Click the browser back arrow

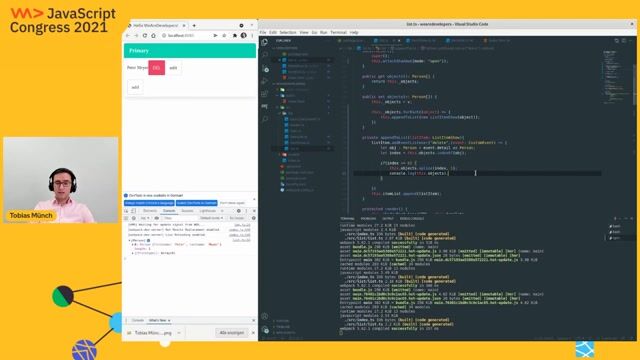tap(128, 36)
